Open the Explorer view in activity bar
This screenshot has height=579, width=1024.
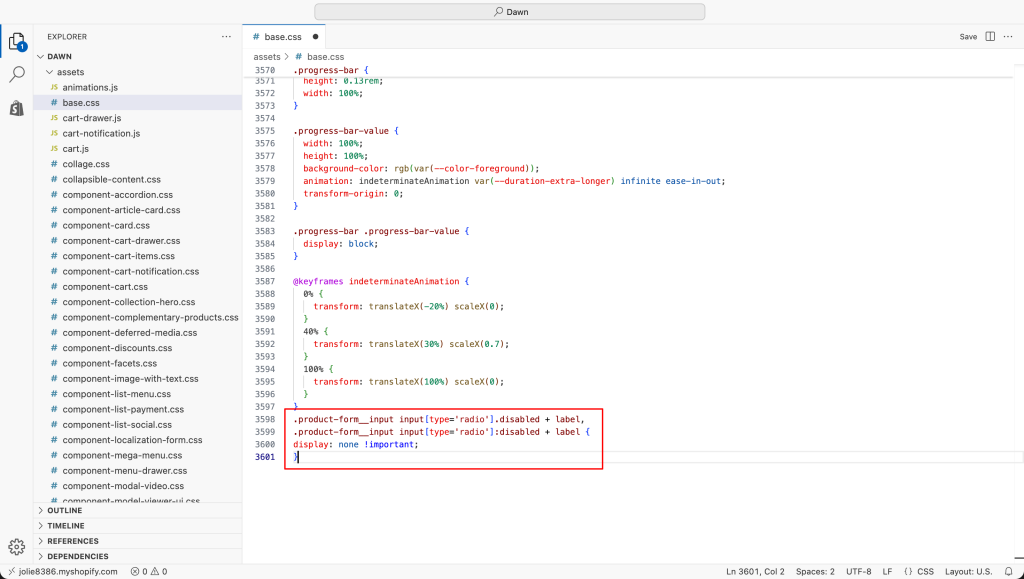17,42
